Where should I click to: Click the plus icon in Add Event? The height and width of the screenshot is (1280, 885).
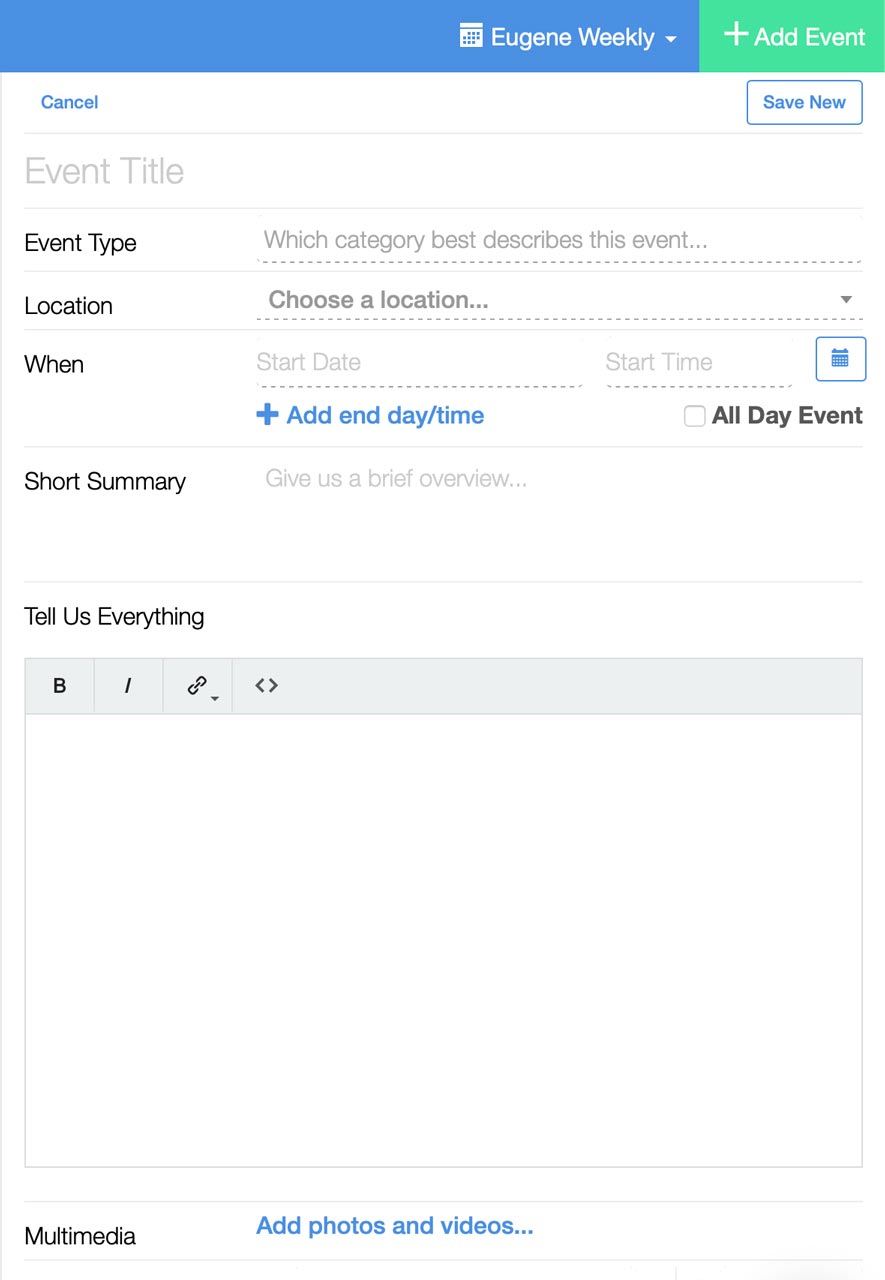click(736, 35)
